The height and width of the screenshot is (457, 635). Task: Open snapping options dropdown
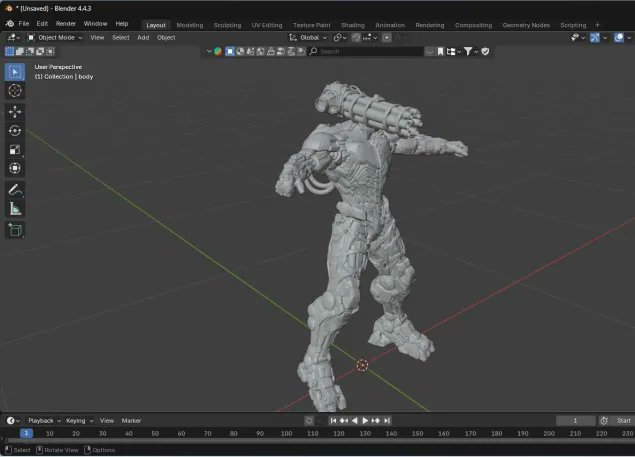coord(371,38)
